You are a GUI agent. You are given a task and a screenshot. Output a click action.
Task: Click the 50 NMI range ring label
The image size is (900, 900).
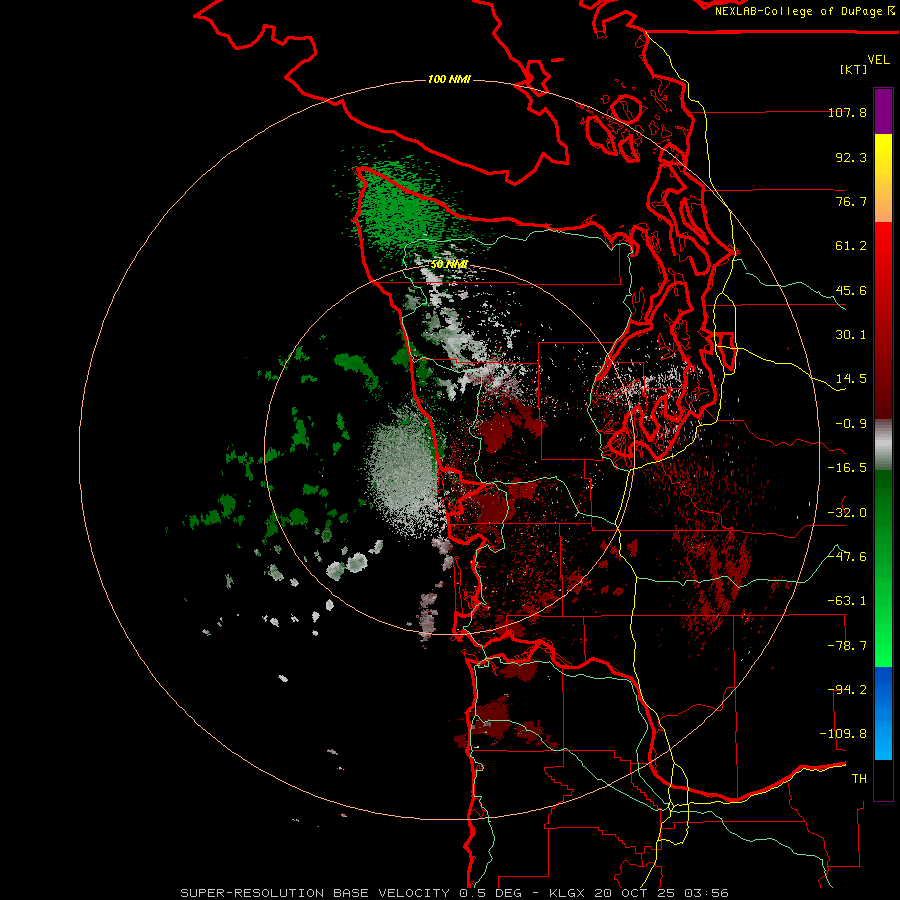coord(449,265)
